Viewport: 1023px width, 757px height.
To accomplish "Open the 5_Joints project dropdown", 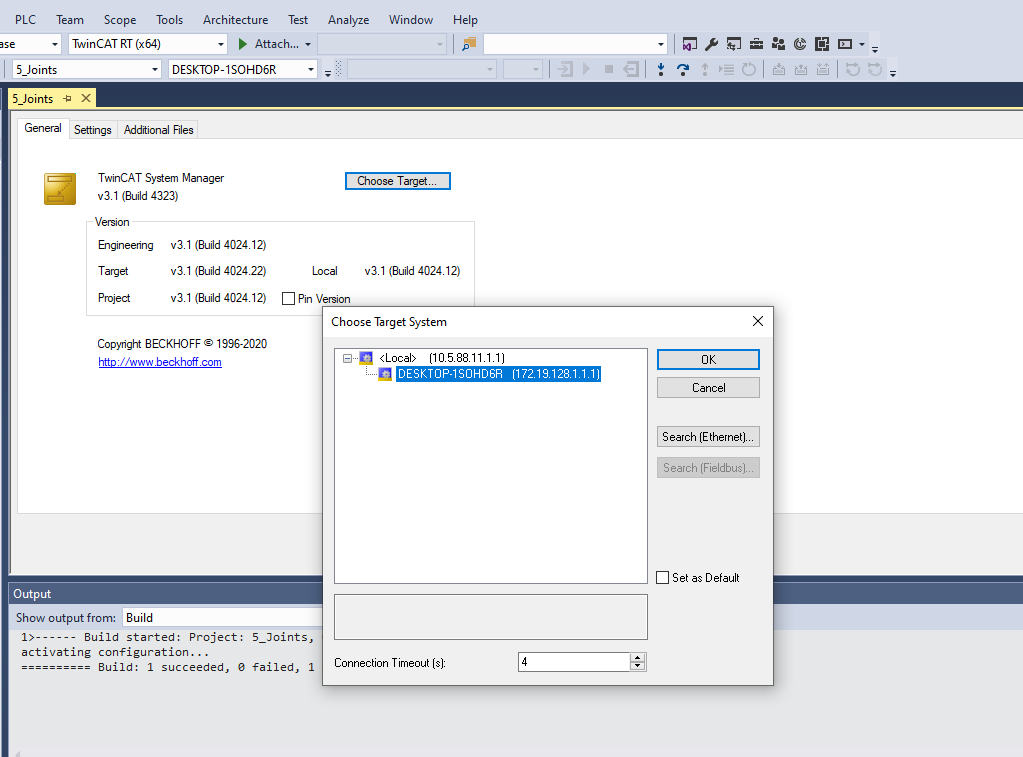I will (155, 69).
